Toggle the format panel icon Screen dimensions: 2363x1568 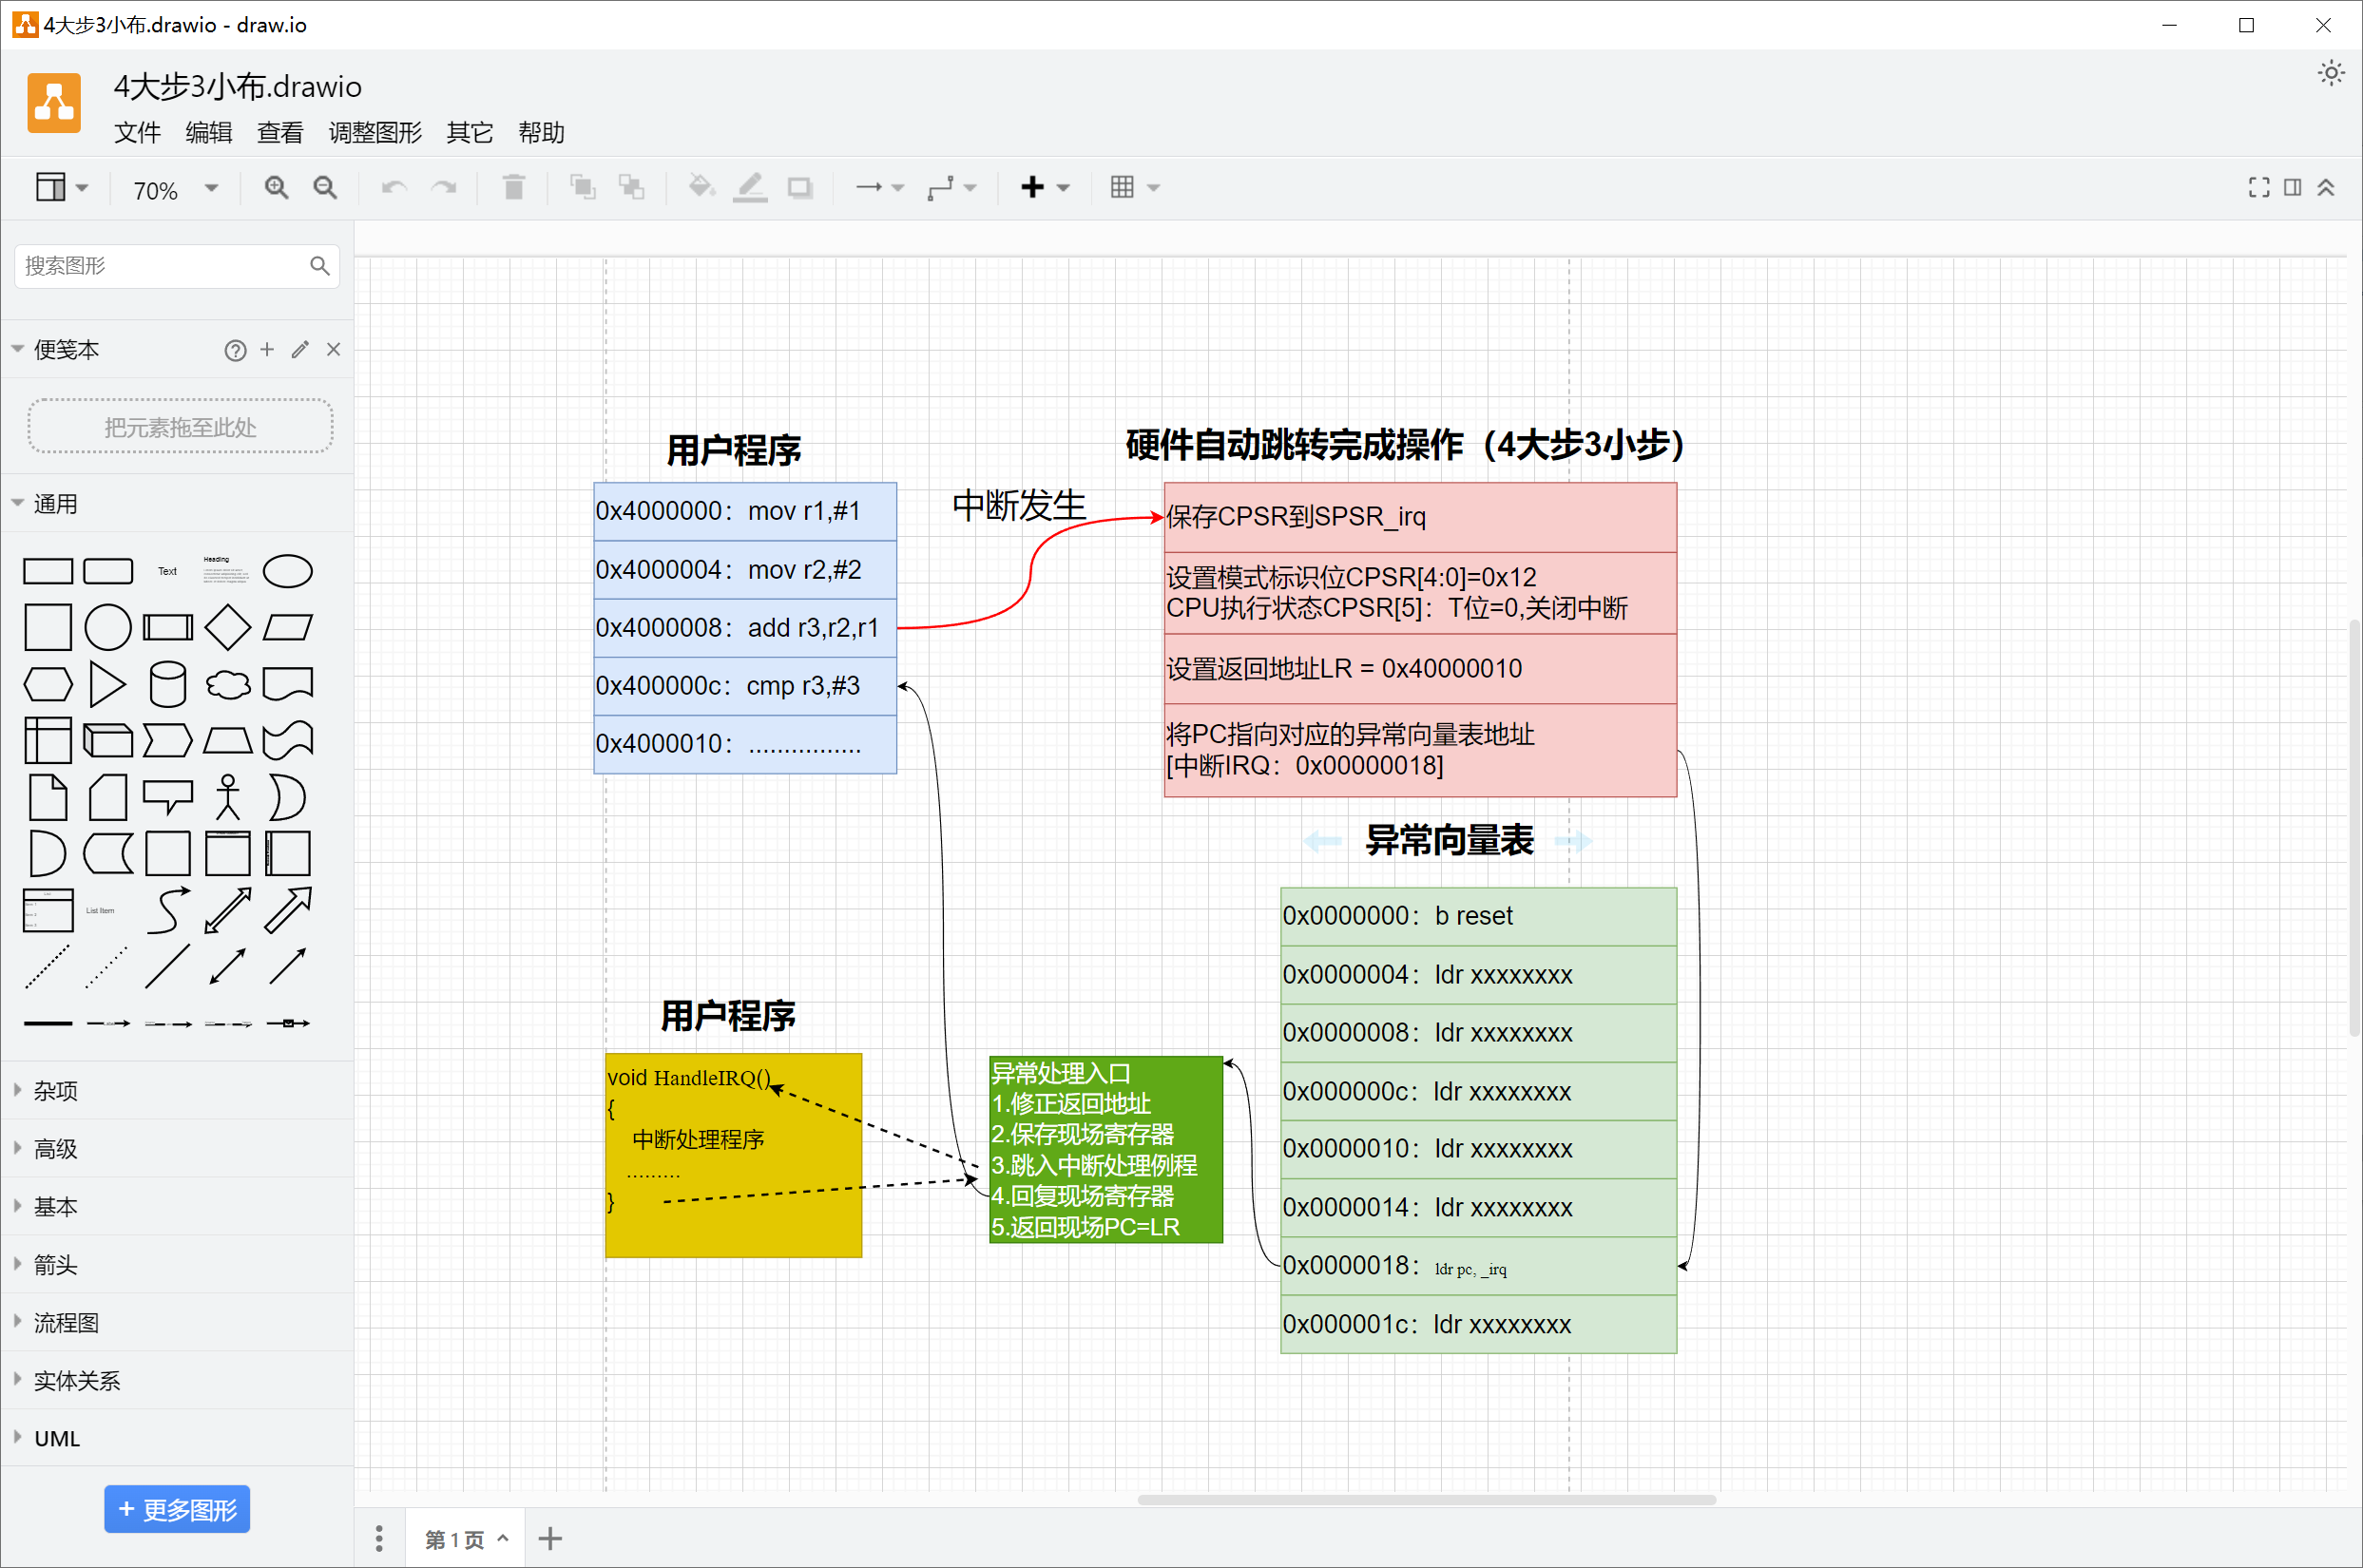point(2292,188)
